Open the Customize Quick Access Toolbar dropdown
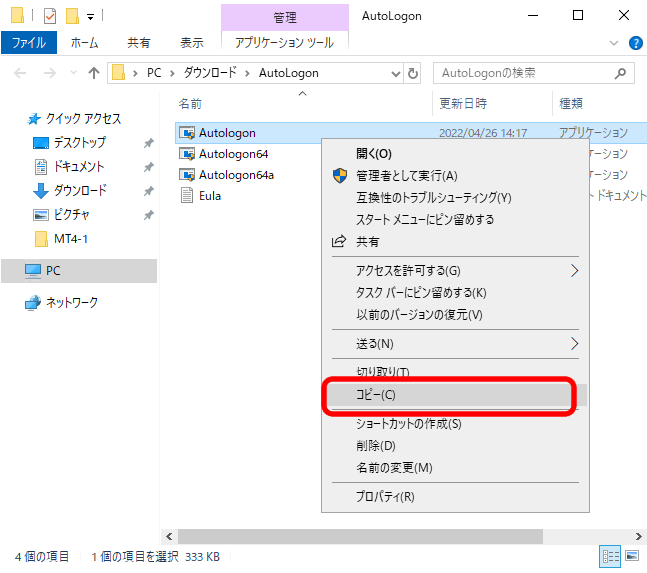Image resolution: width=647 pixels, height=573 pixels. pos(90,17)
